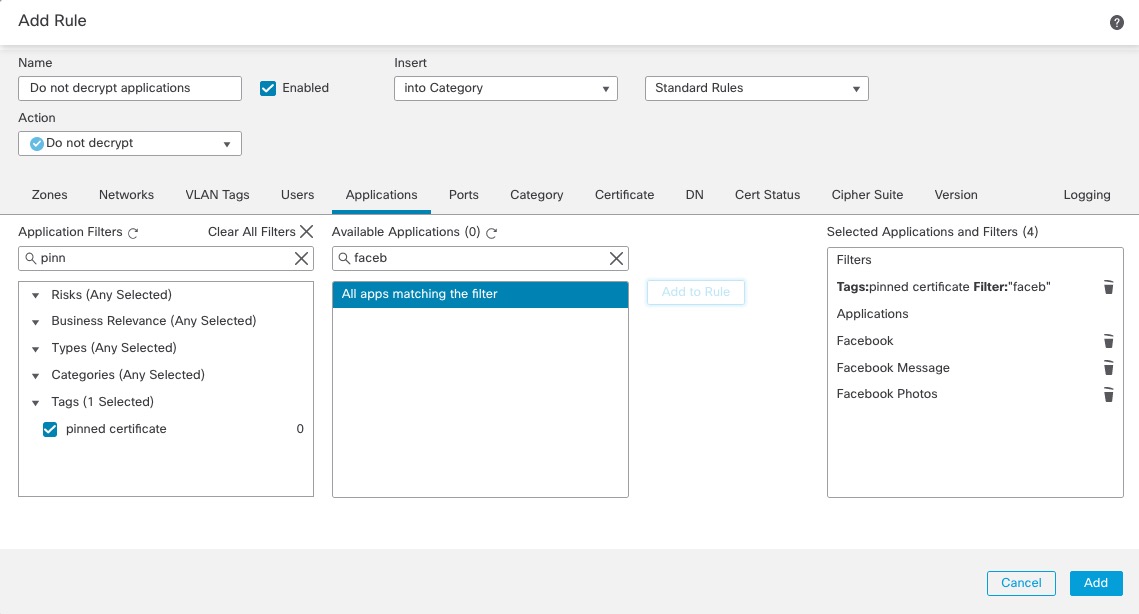
Task: Collapse the Tags filter group
Action: 36,402
